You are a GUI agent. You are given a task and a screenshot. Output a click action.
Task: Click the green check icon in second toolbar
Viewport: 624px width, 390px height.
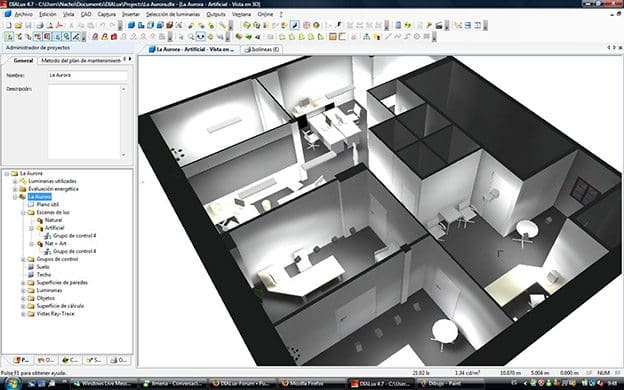248,37
